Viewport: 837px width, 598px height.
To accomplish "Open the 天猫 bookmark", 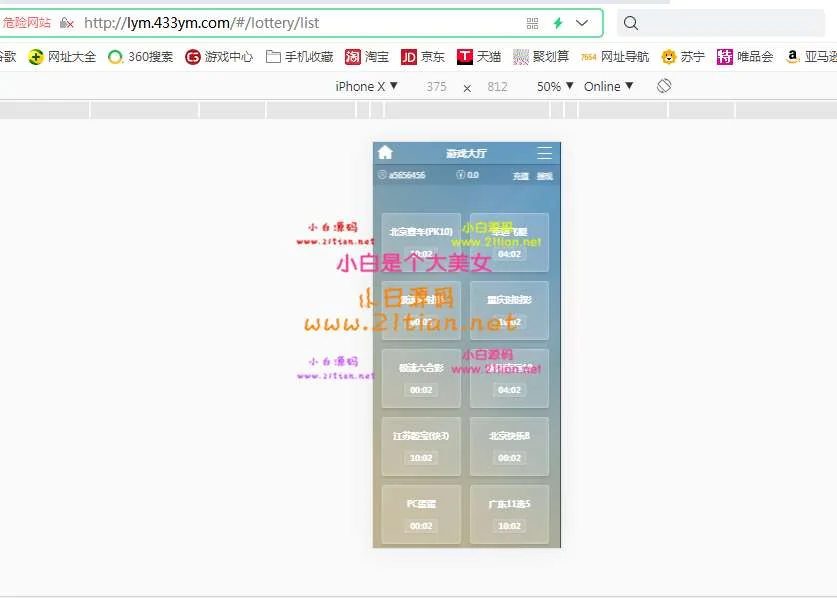I will pyautogui.click(x=479, y=57).
